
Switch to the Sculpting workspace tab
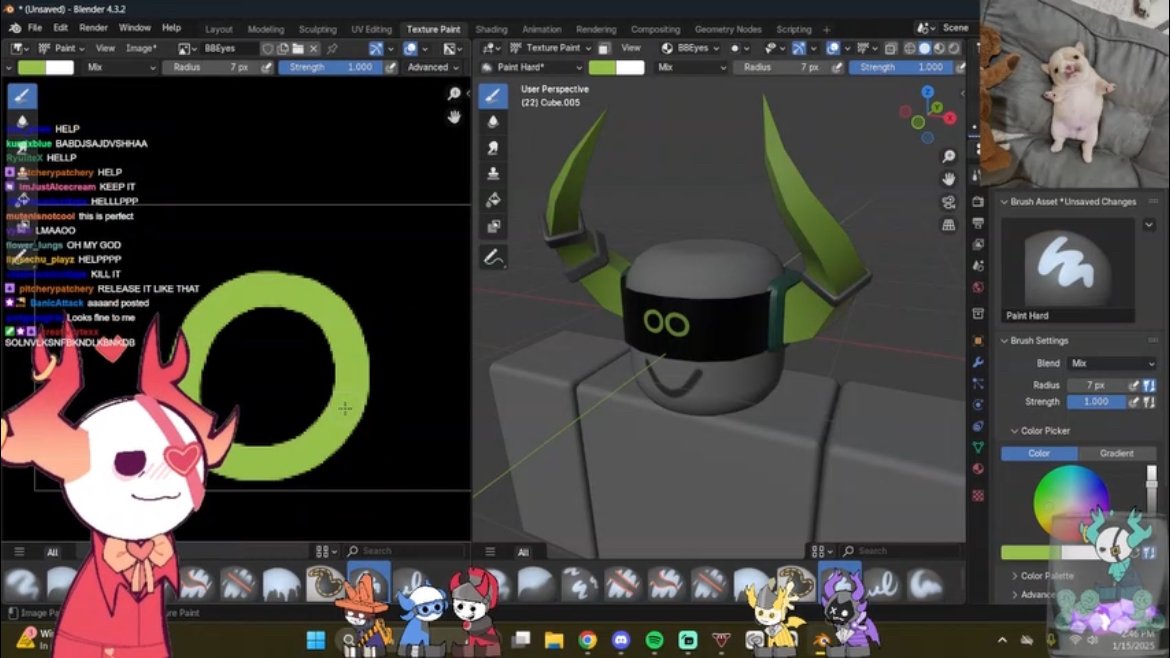[x=317, y=29]
